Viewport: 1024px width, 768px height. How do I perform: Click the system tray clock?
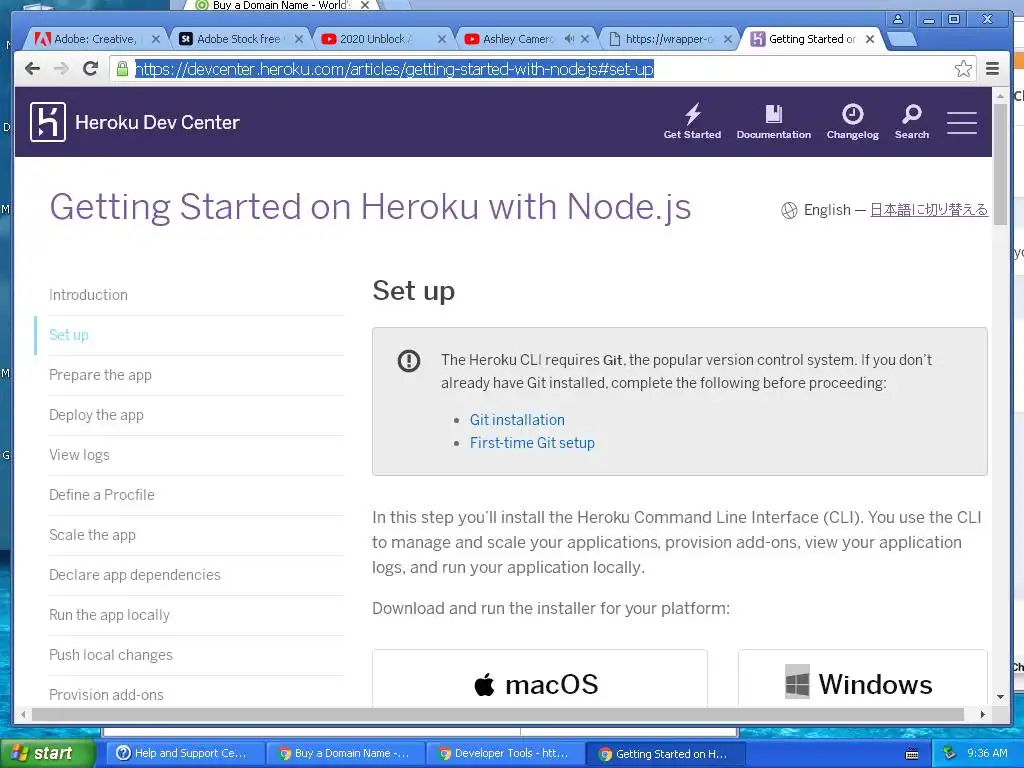pos(987,753)
